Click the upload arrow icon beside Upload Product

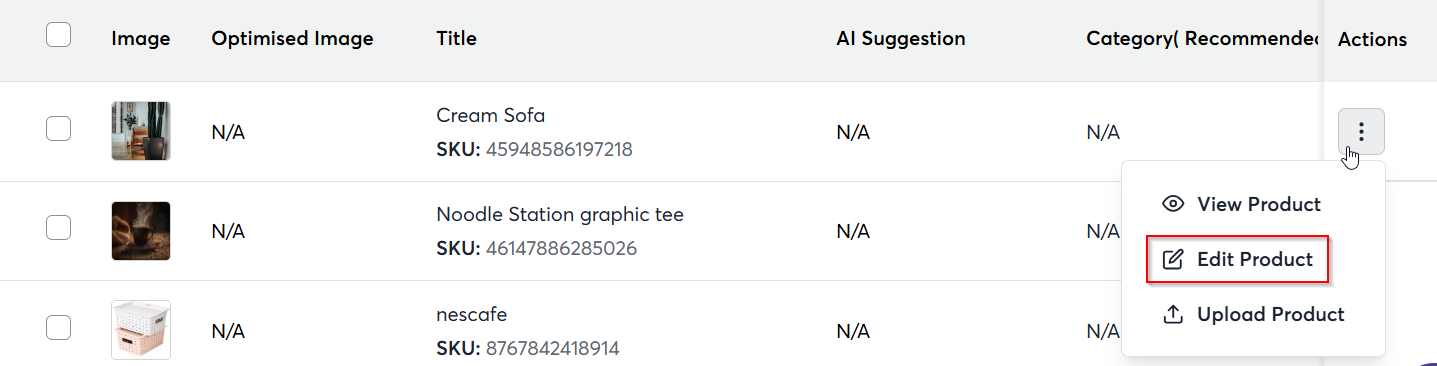click(1173, 314)
